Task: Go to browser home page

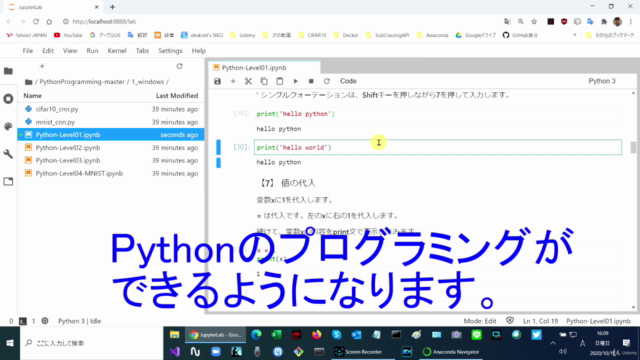Action: [x=49, y=22]
